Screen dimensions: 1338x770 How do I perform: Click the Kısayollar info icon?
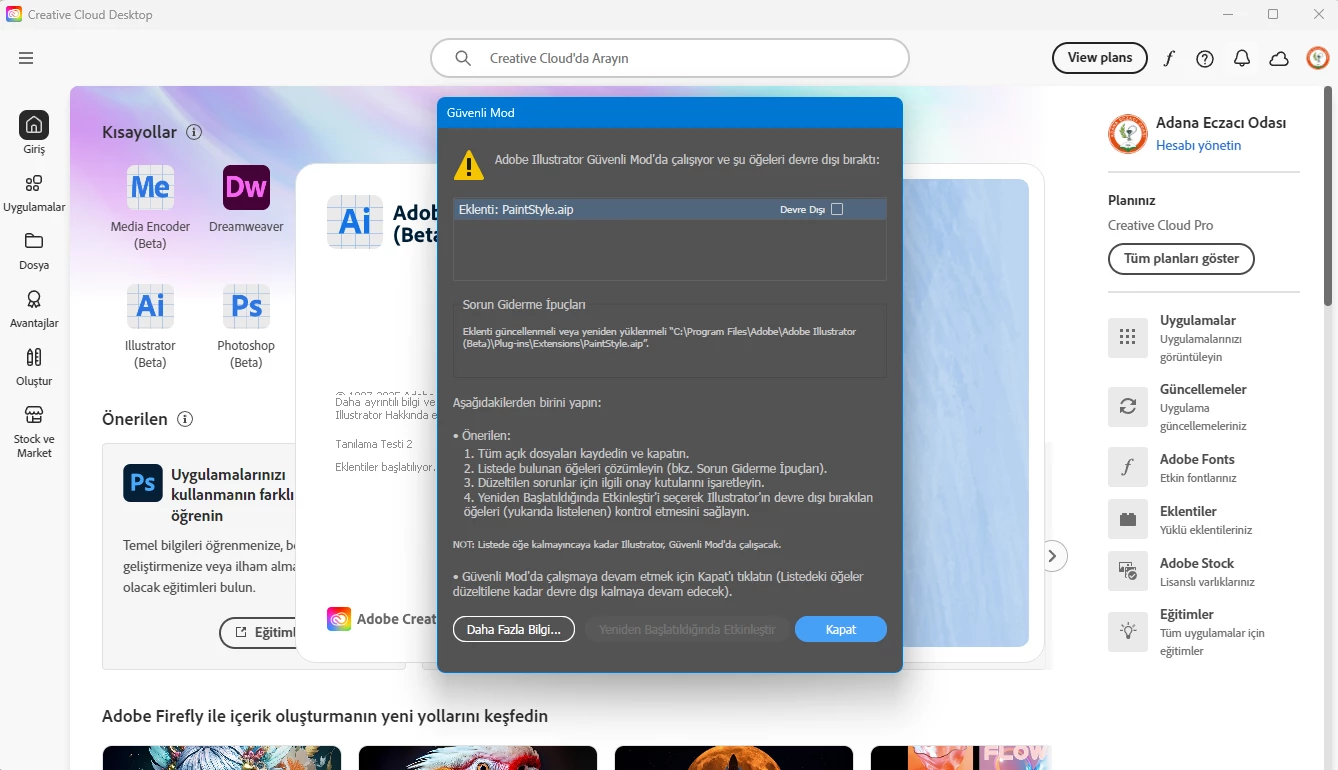tap(194, 132)
